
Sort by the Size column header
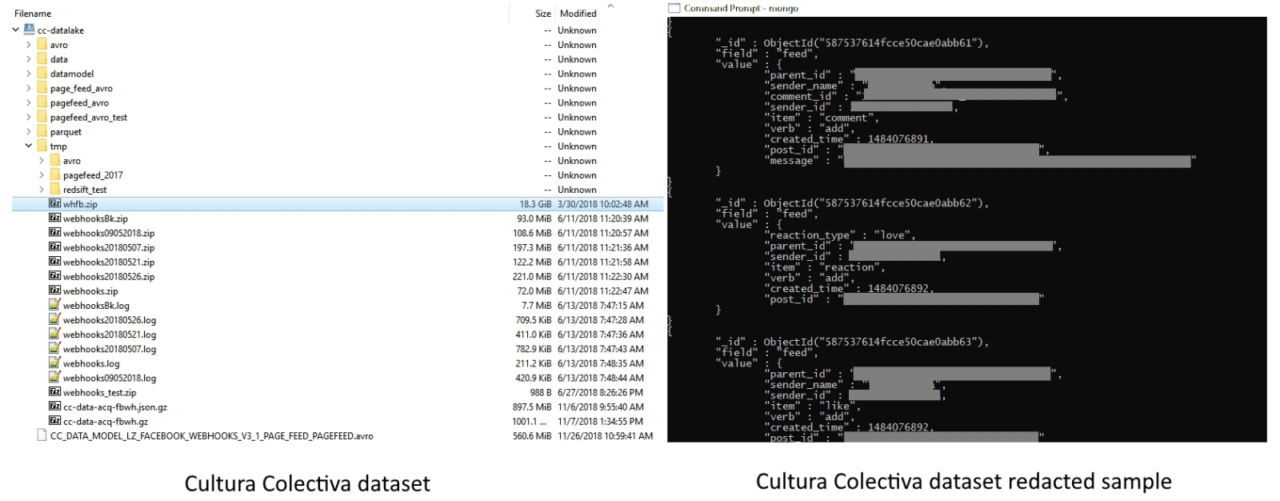click(543, 13)
